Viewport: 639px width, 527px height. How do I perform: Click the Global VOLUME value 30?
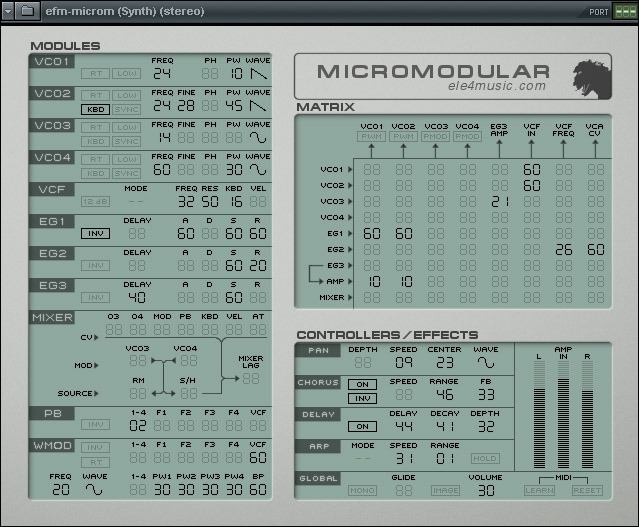pos(486,491)
